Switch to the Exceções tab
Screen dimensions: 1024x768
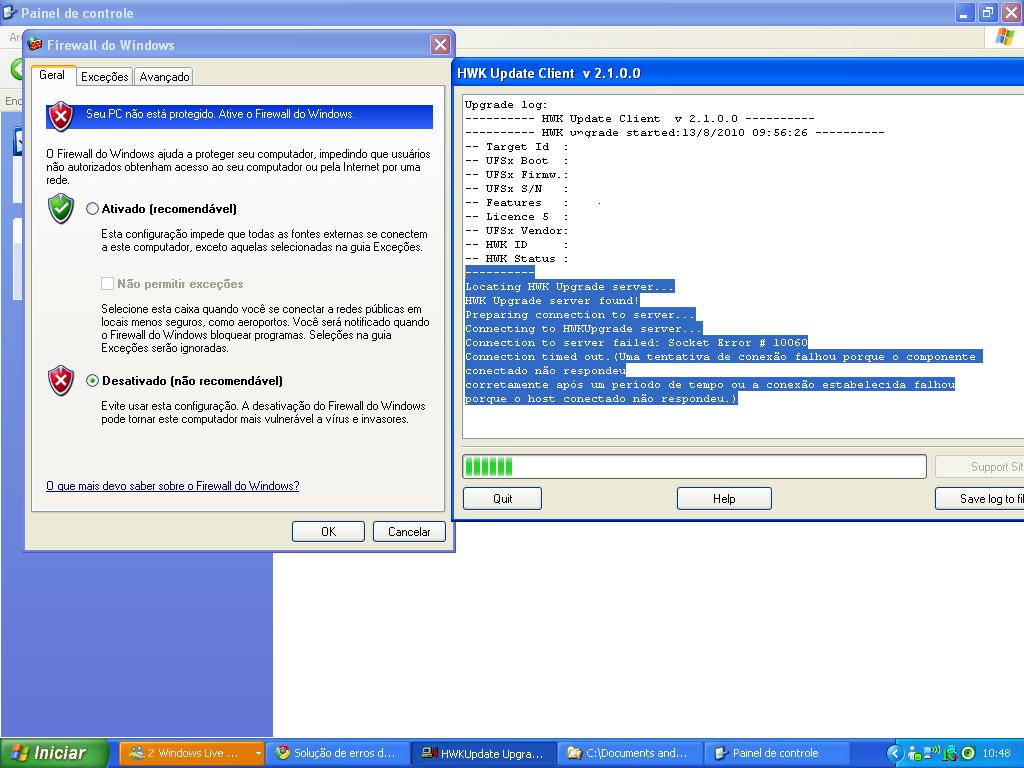click(104, 76)
